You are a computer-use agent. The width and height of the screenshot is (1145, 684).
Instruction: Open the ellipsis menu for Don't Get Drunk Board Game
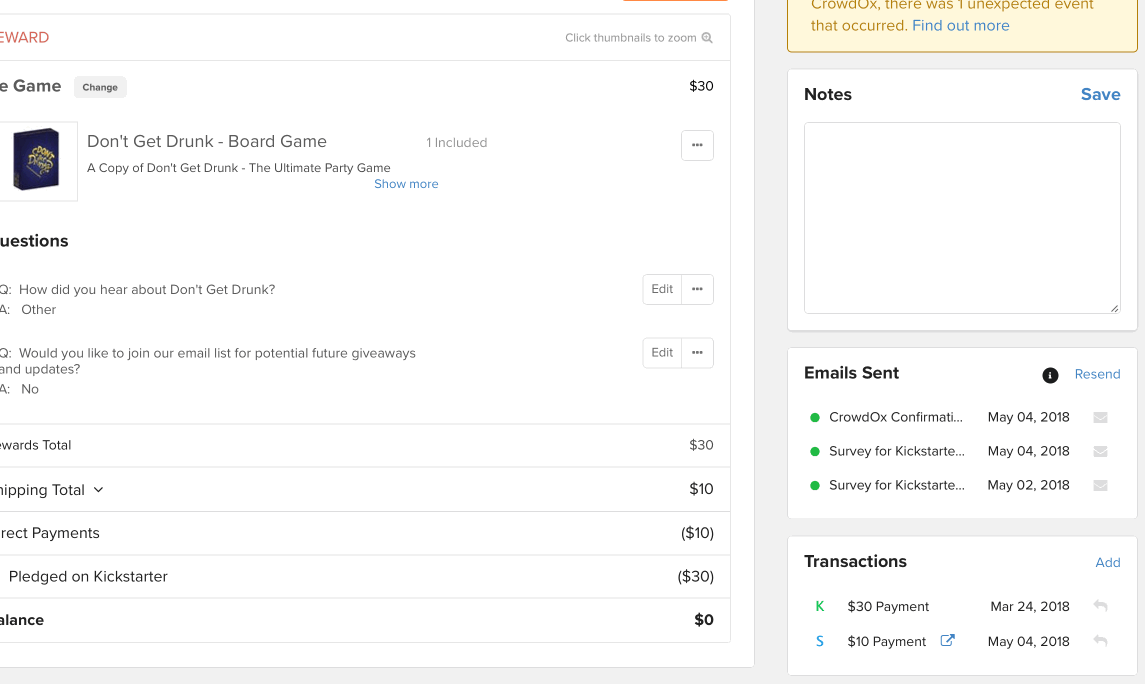point(697,145)
